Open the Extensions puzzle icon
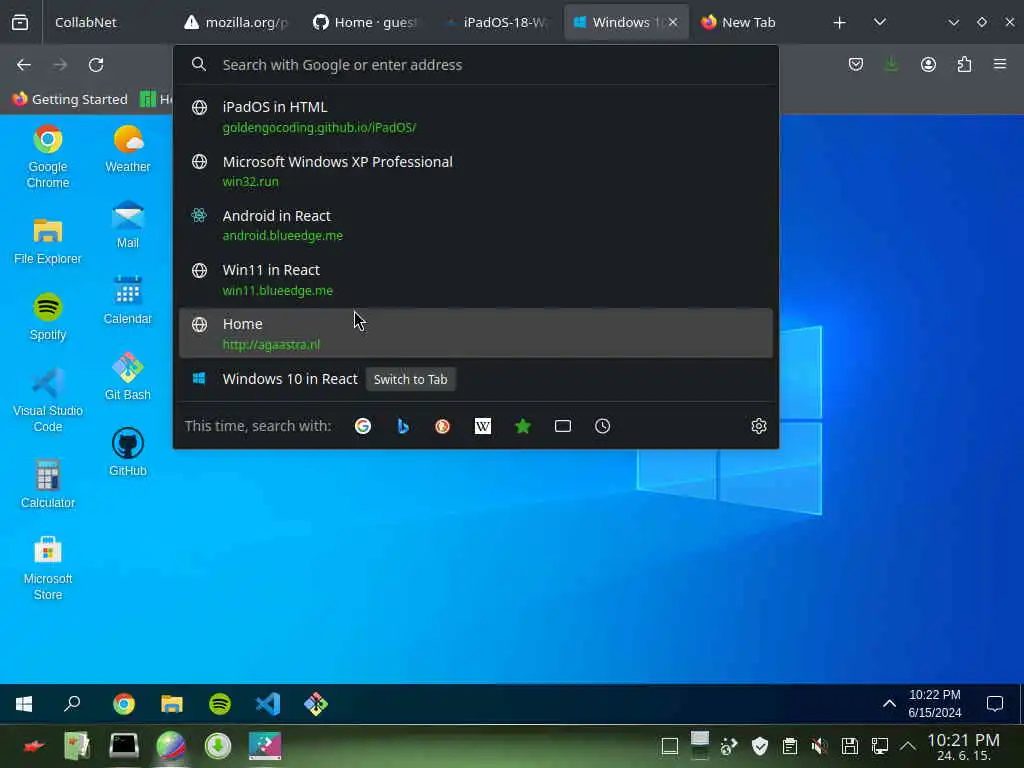The image size is (1024, 768). [x=965, y=65]
